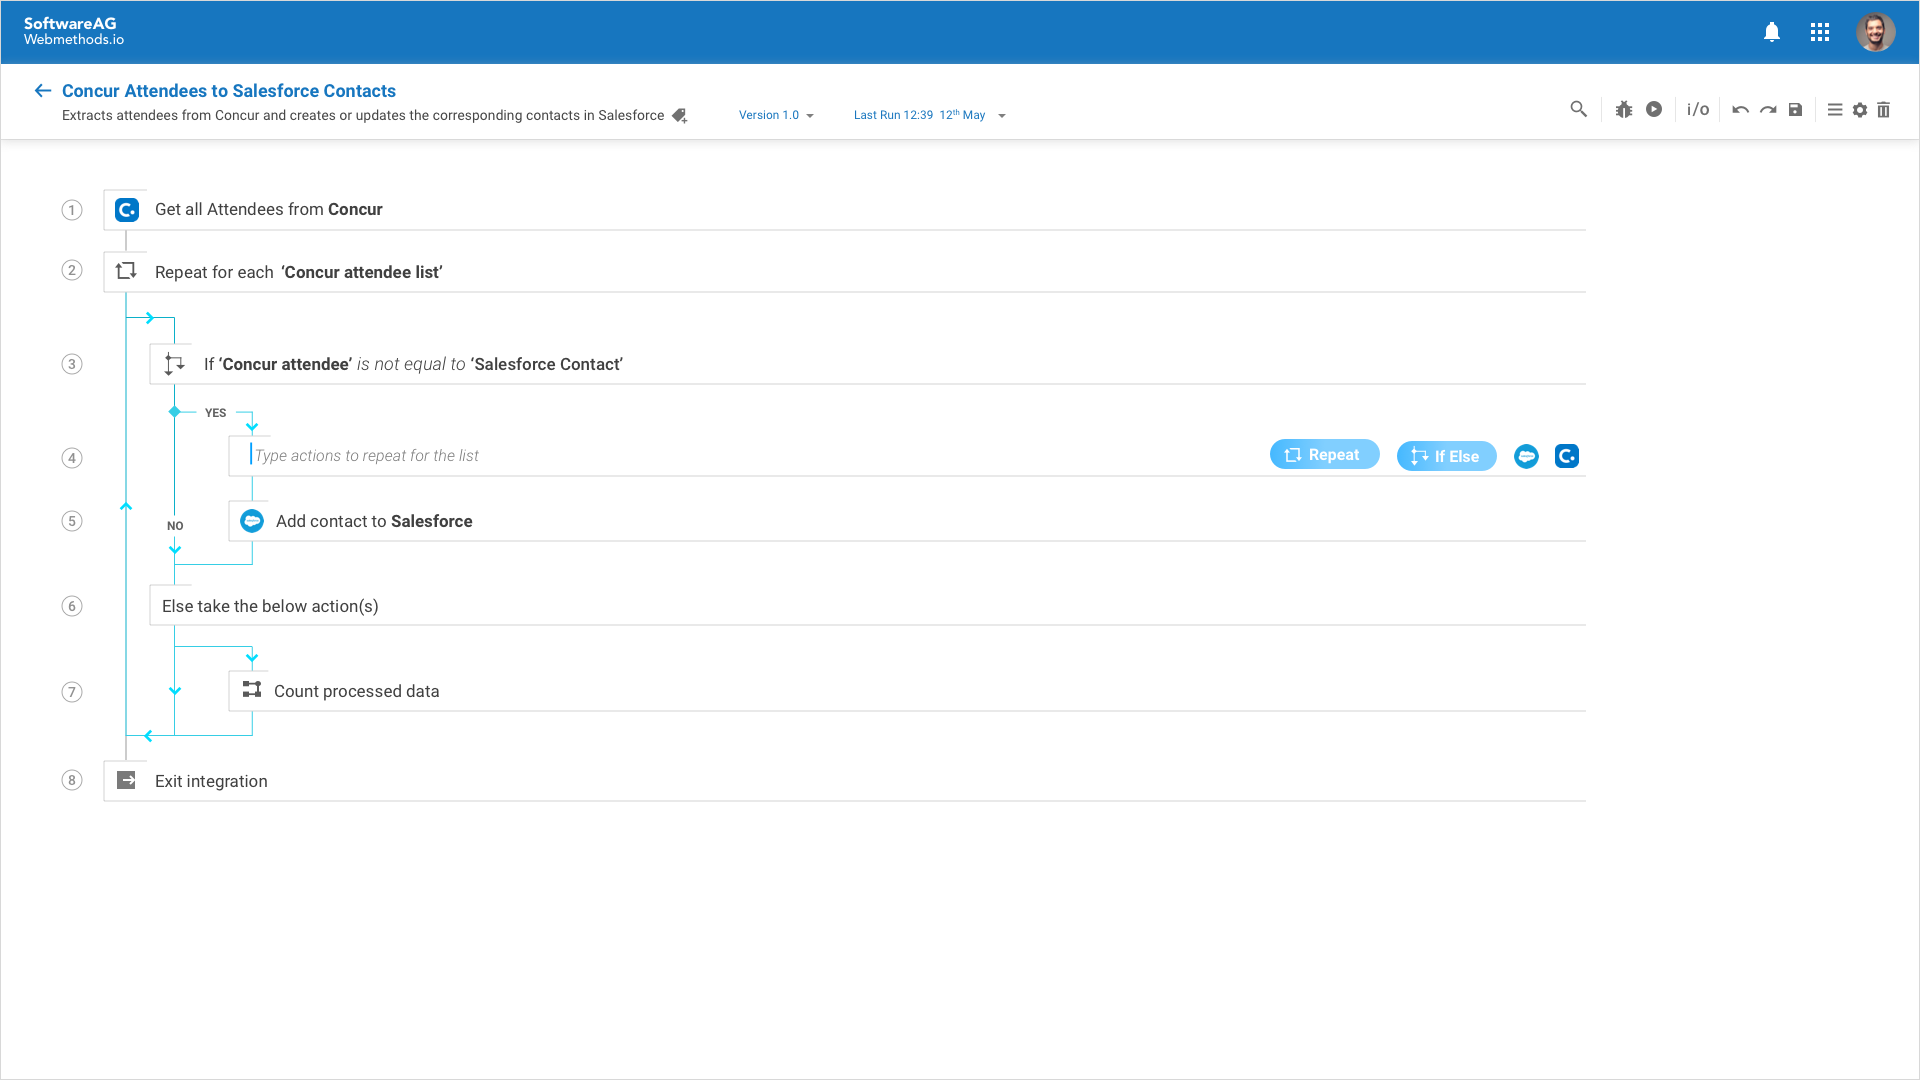Image resolution: width=1920 pixels, height=1080 pixels.
Task: Delete with the trash icon
Action: (x=1884, y=110)
